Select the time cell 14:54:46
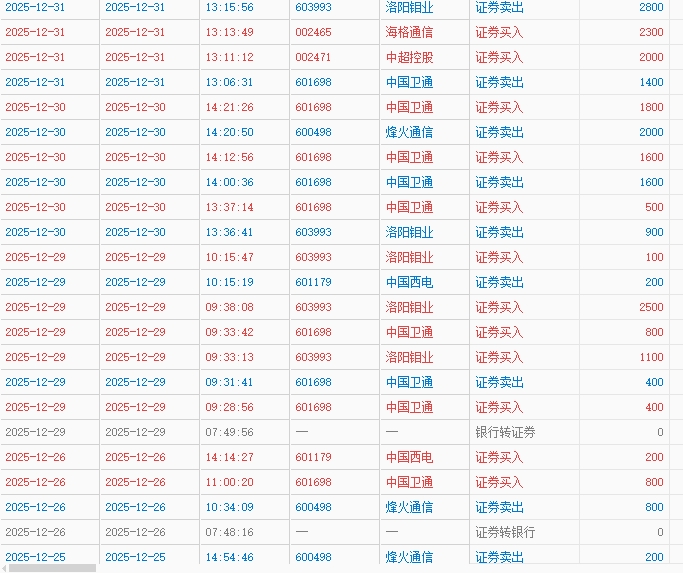This screenshot has height=573, width=683. pyautogui.click(x=230, y=557)
